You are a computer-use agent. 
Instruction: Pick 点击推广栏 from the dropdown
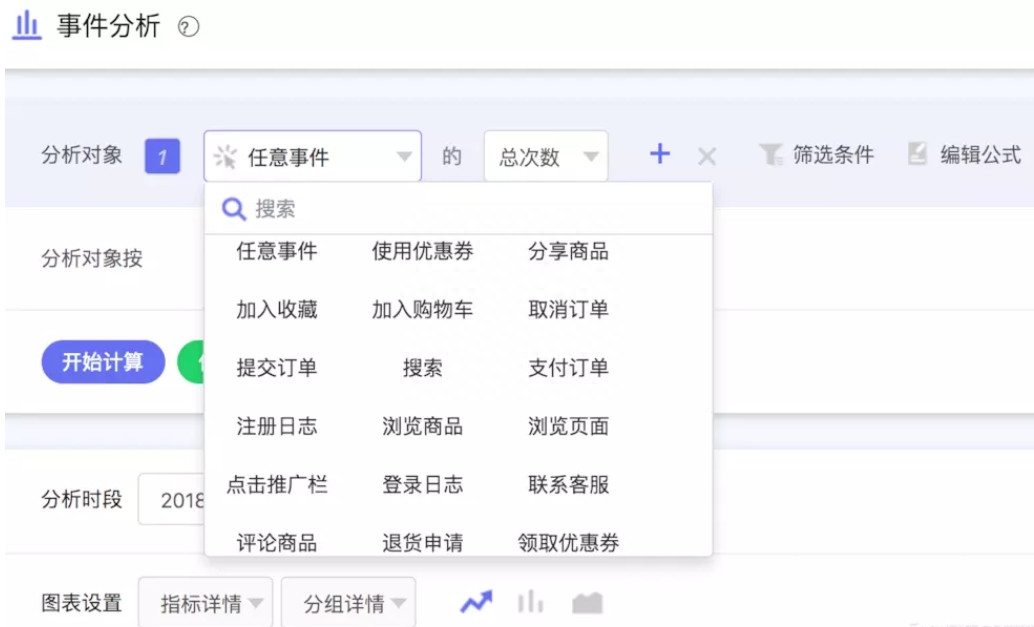pos(277,485)
